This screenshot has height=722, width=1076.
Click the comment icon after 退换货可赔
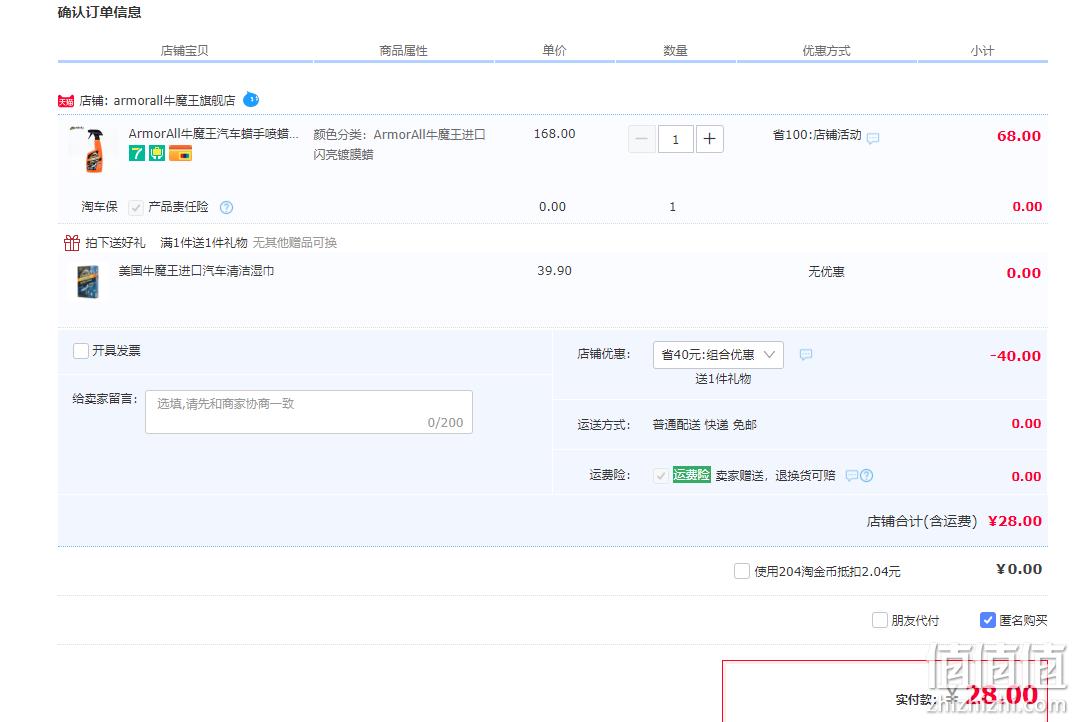pyautogui.click(x=852, y=476)
